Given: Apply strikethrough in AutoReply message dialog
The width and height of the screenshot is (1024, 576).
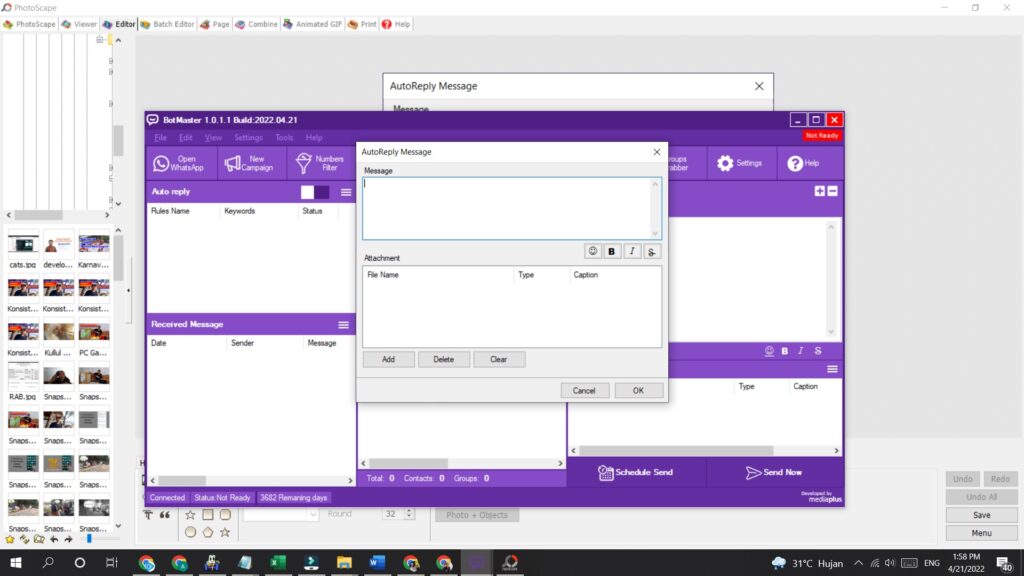Looking at the screenshot, I should coord(652,251).
